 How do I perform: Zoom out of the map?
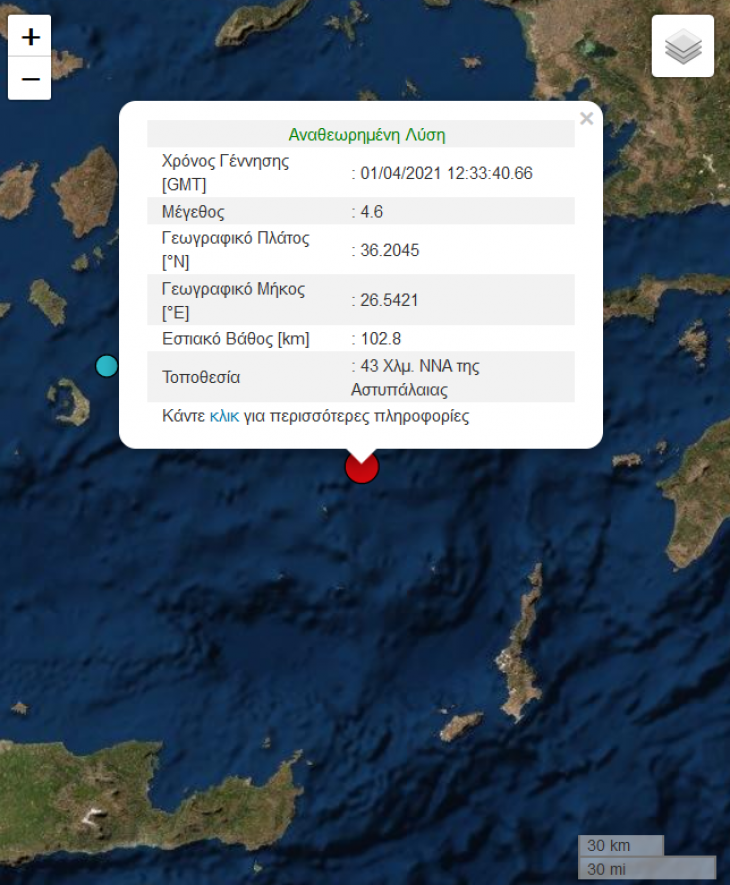(30, 79)
